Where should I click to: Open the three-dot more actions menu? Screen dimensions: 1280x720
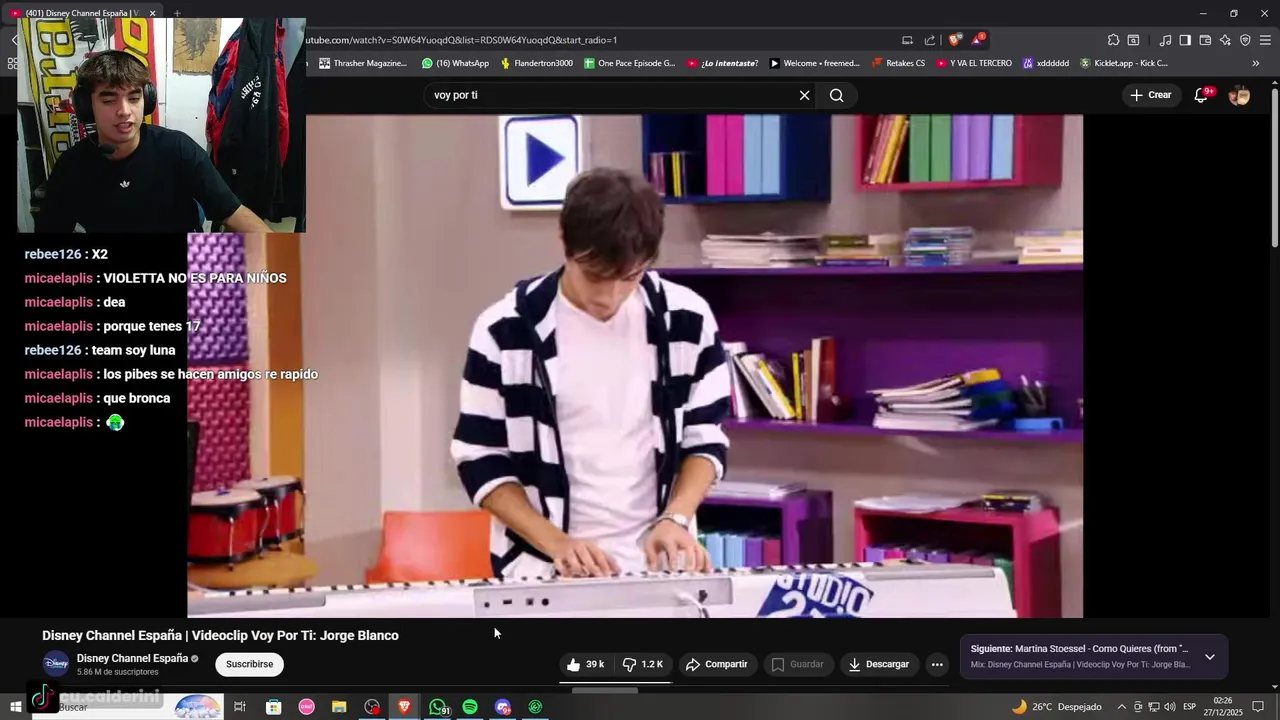[937, 664]
